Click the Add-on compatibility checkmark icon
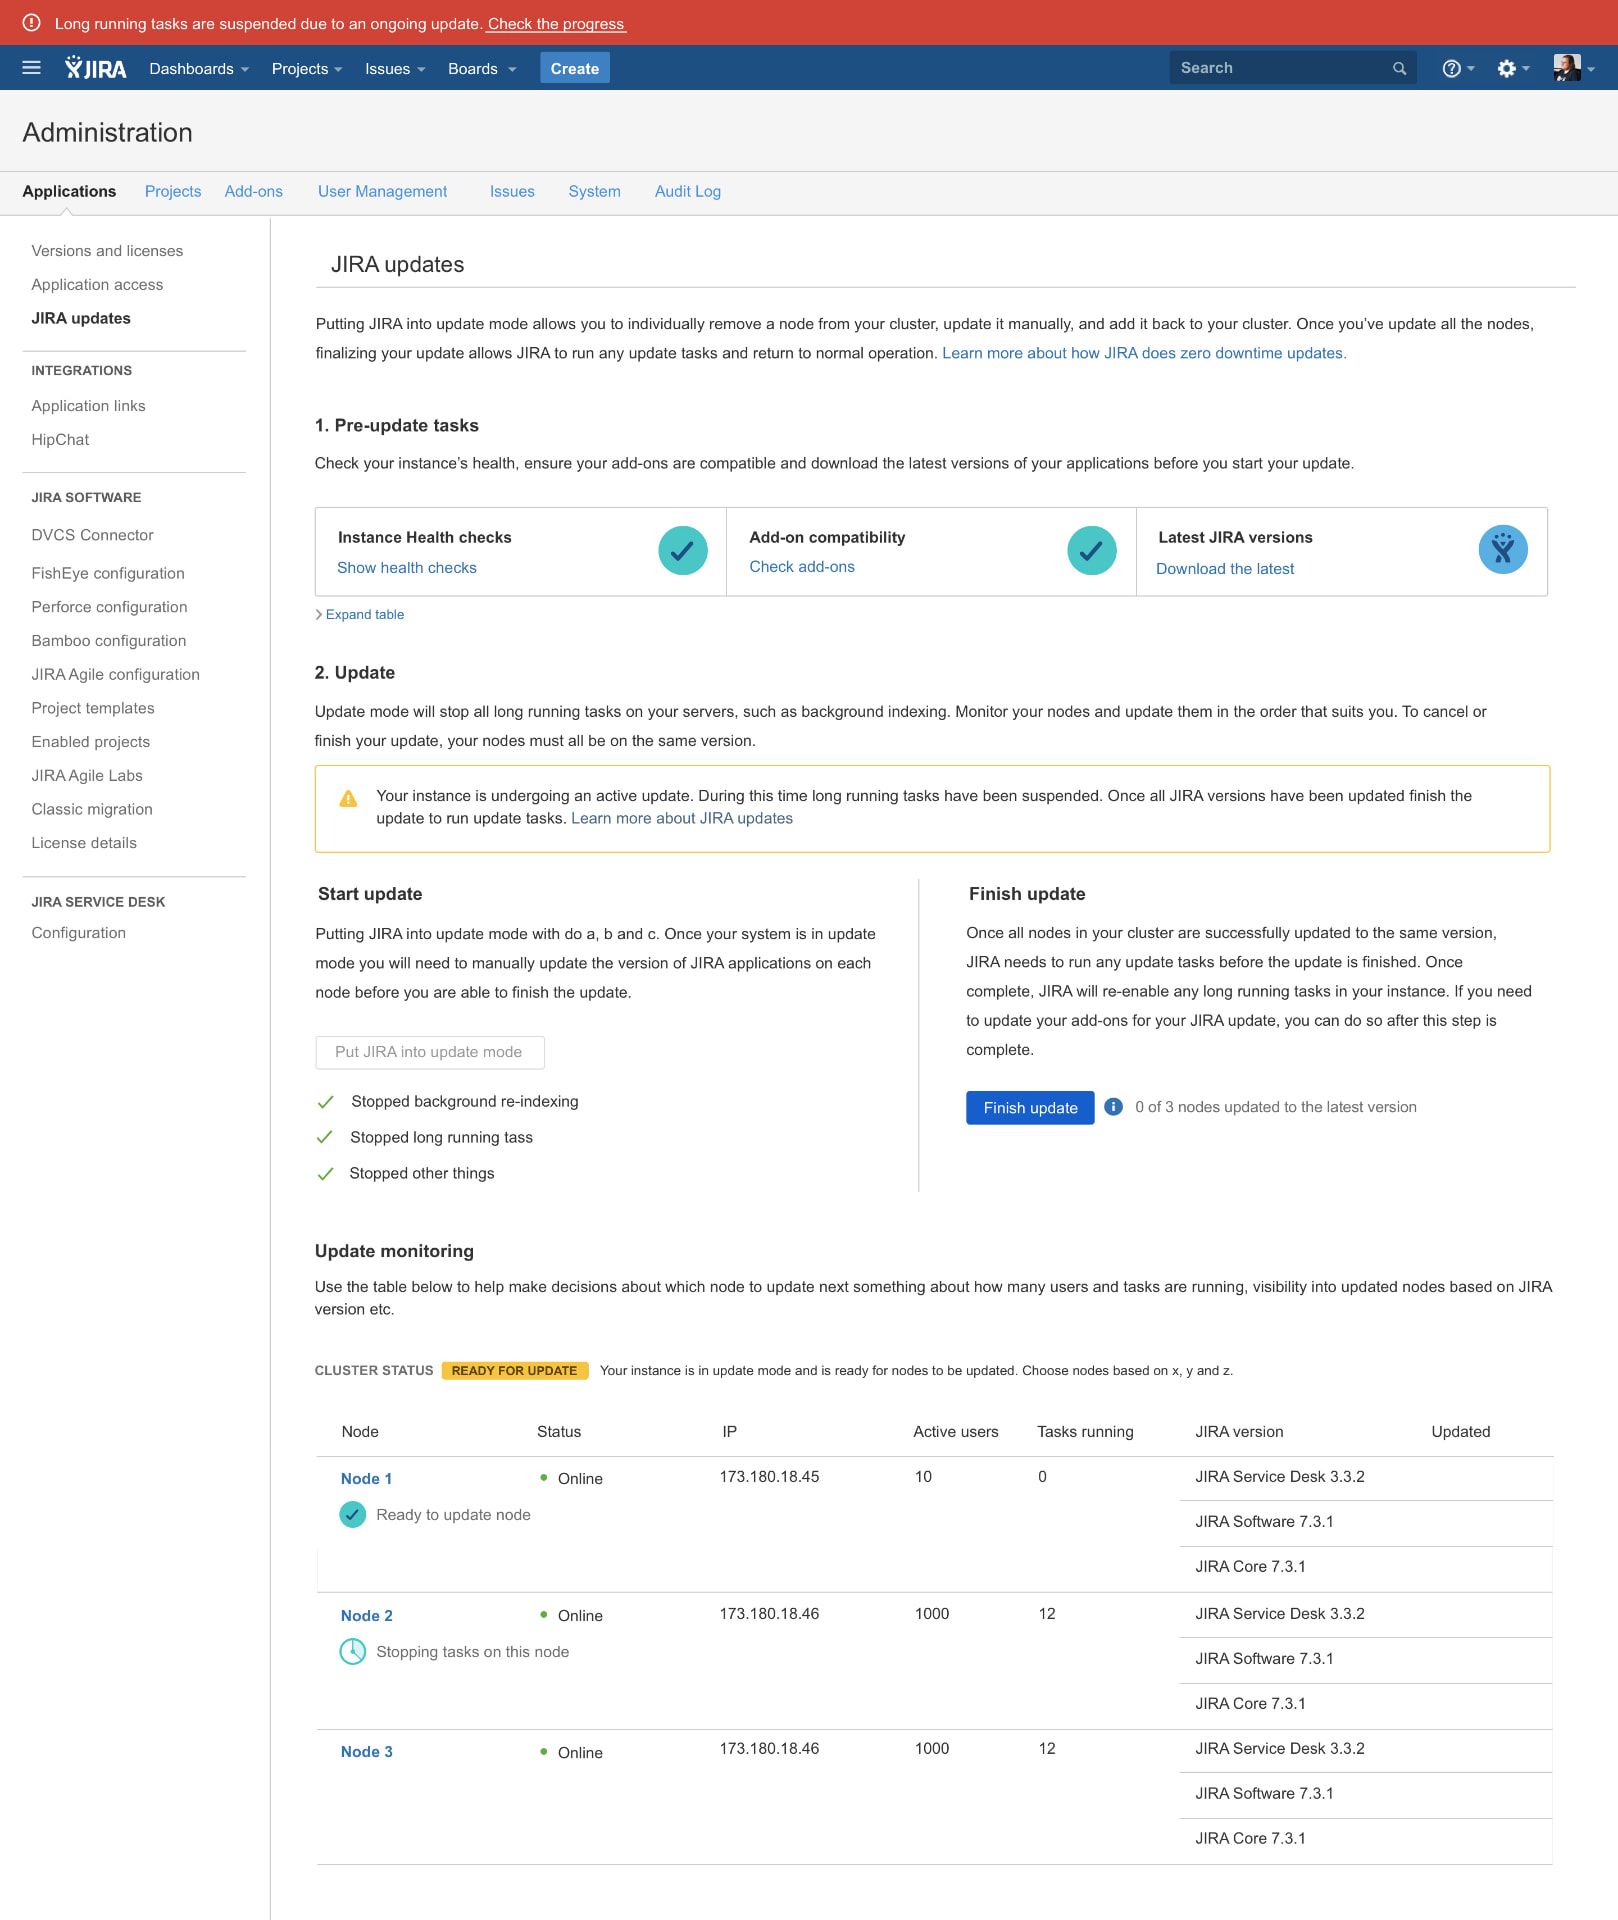Viewport: 1618px width, 1920px height. click(x=1092, y=551)
